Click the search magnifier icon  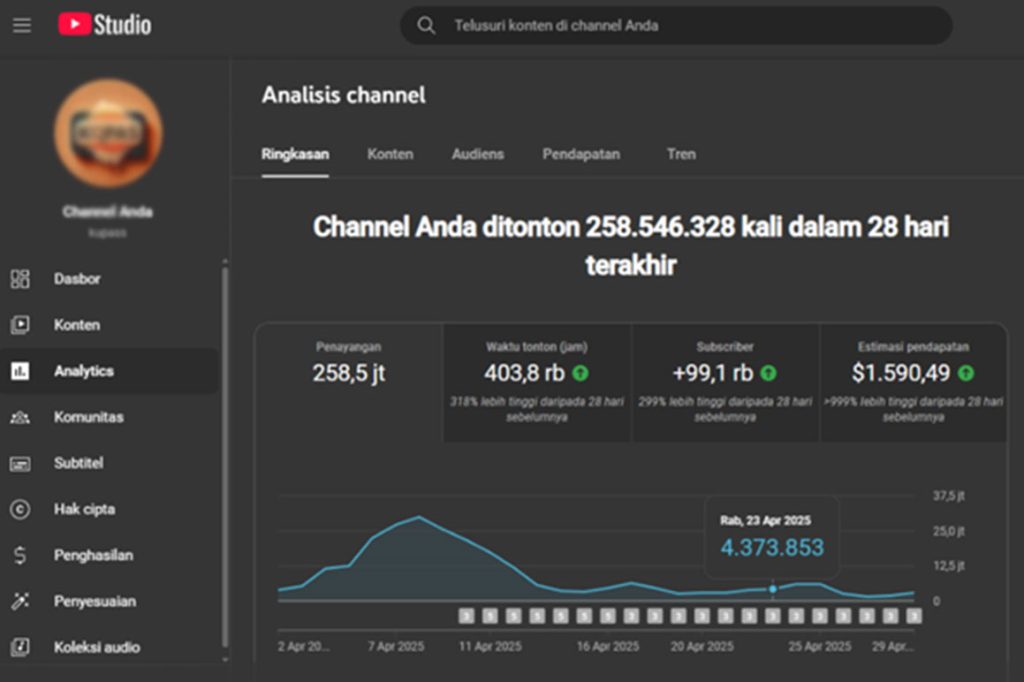[x=426, y=25]
